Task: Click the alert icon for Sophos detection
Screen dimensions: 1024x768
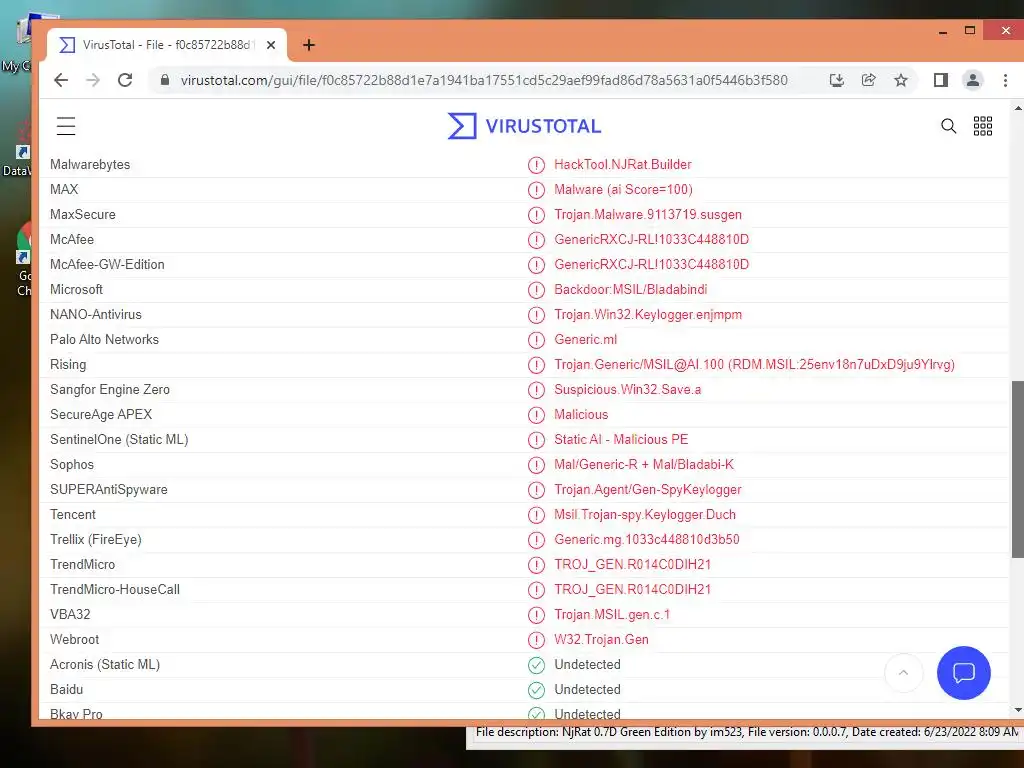Action: 536,465
